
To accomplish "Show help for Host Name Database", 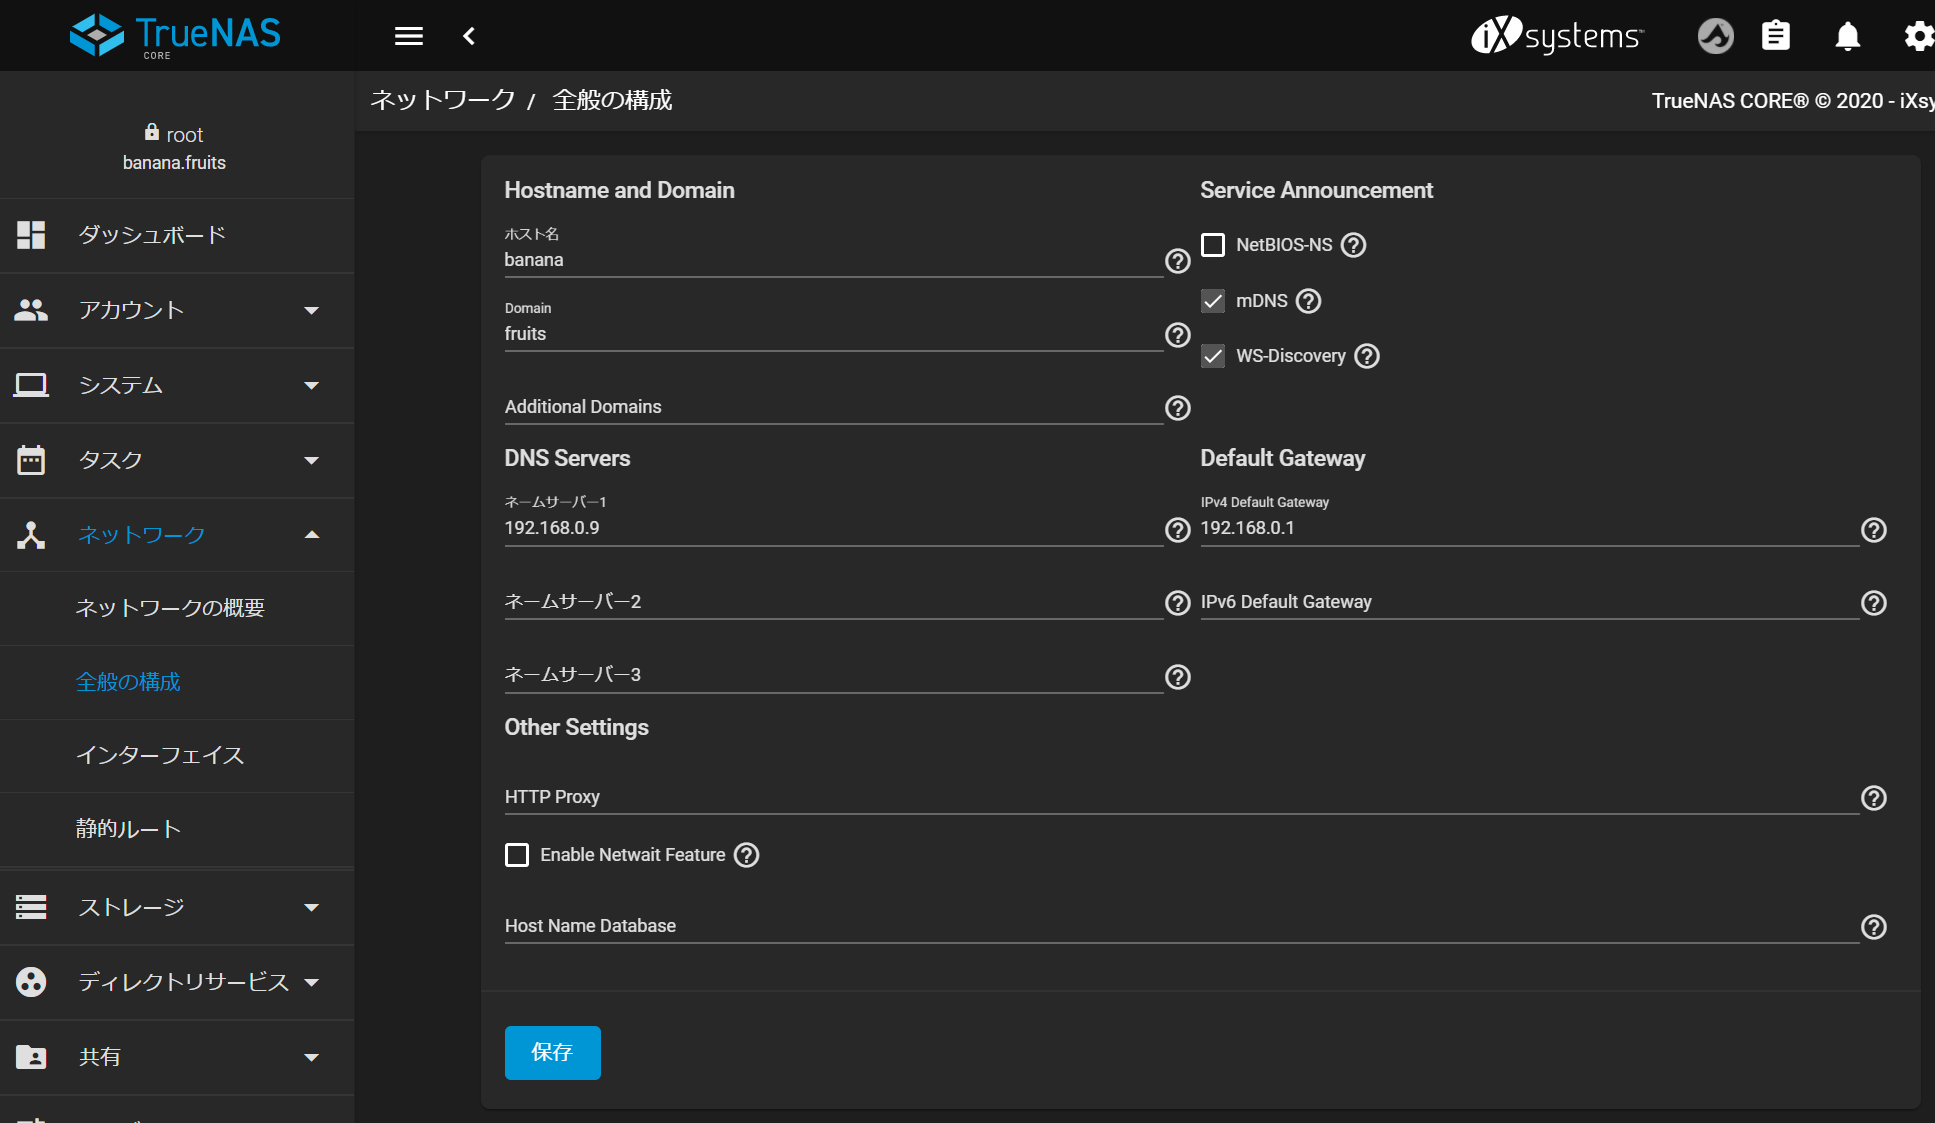I will [1874, 927].
